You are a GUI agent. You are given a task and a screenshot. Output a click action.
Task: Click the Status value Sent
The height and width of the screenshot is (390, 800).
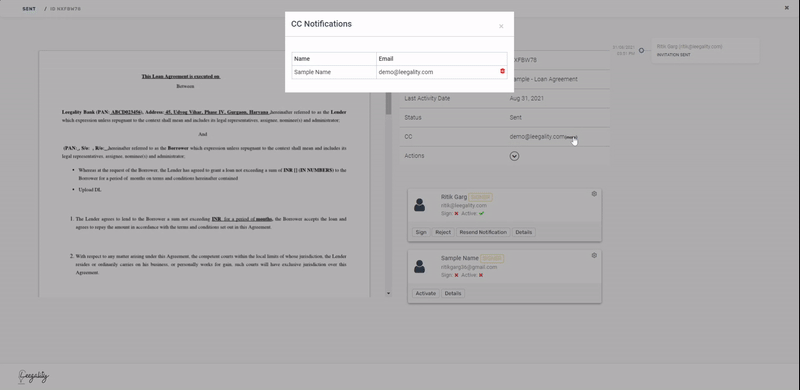coord(515,117)
